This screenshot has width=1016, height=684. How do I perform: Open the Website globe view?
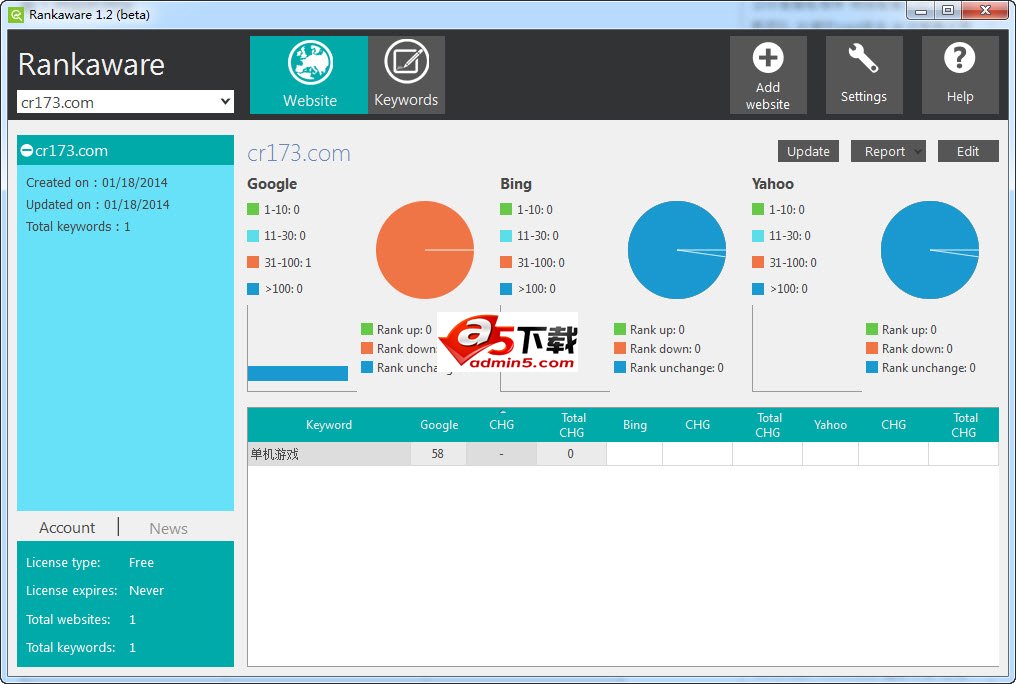309,75
